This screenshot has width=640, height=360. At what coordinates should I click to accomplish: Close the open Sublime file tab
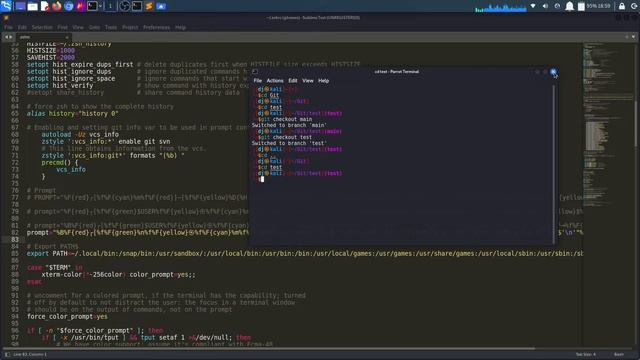coord(67,37)
